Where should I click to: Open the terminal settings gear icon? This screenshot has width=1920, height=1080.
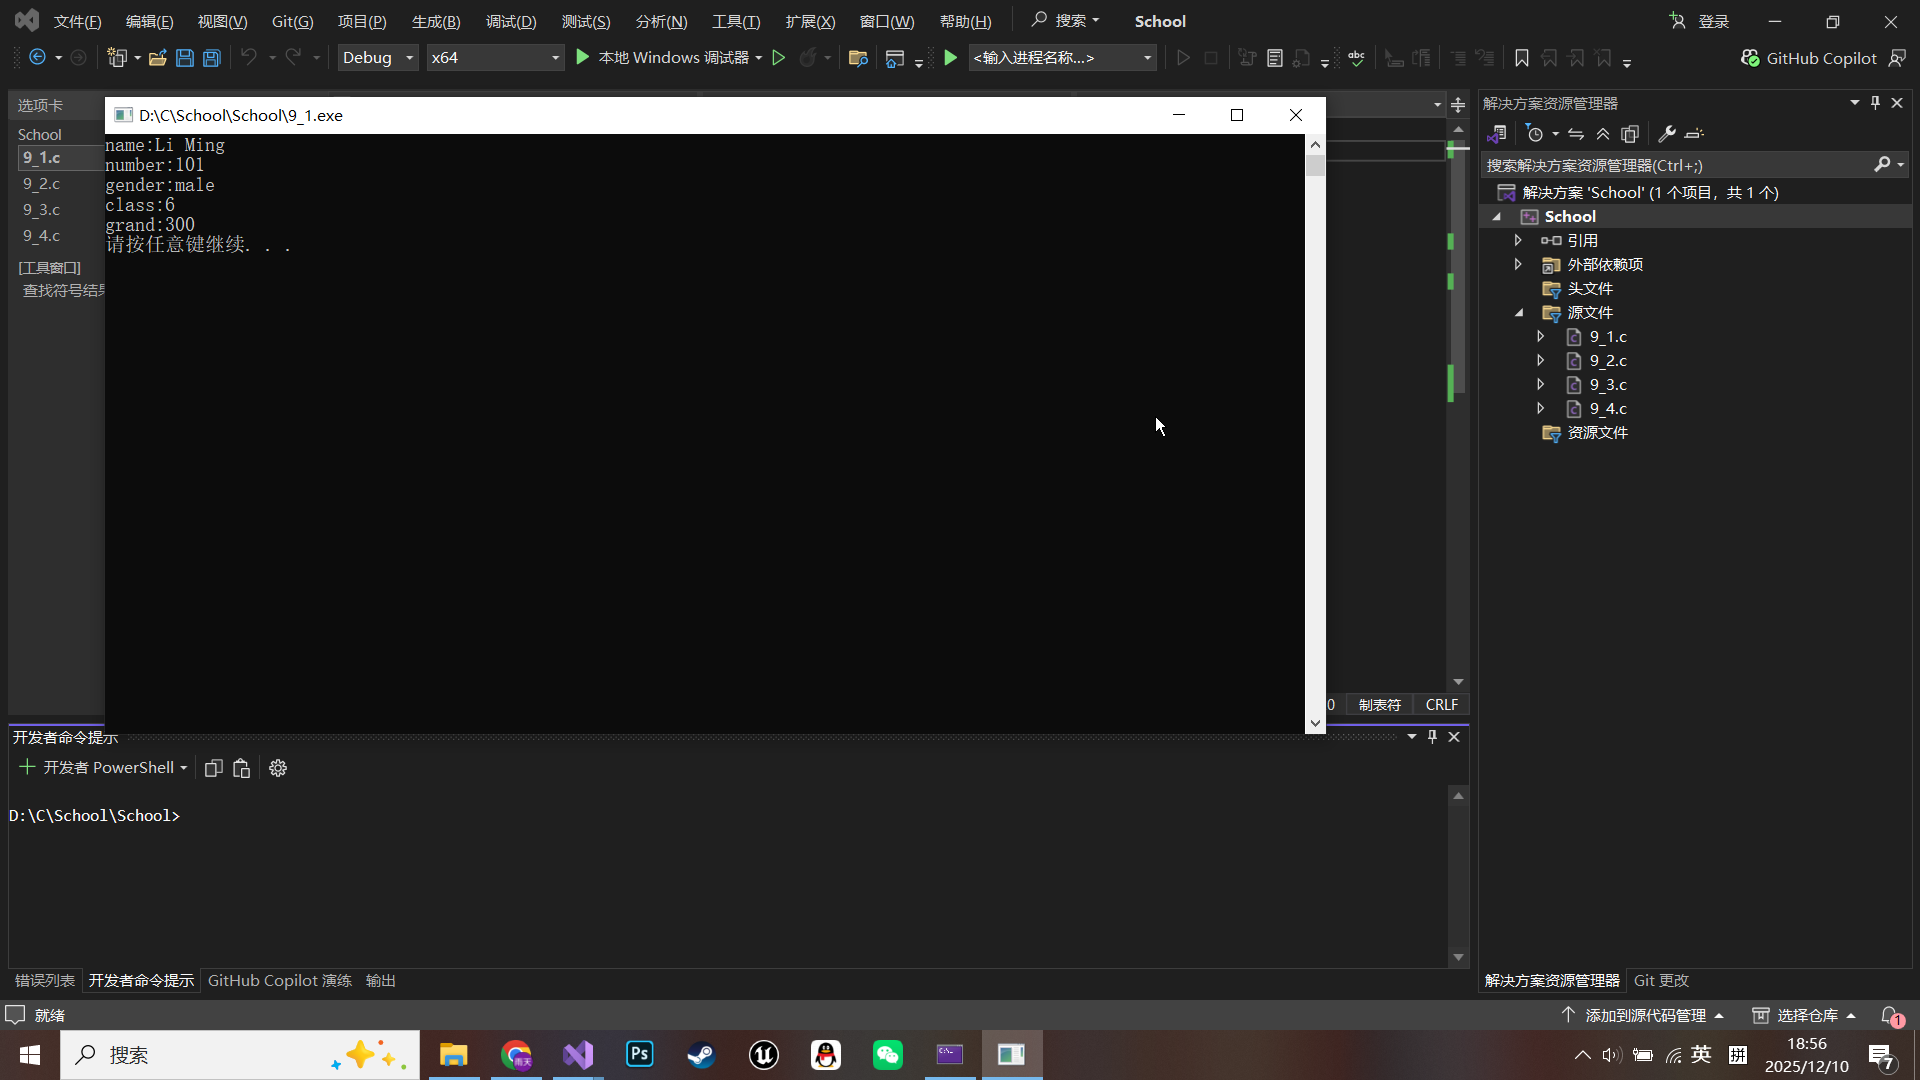point(278,768)
